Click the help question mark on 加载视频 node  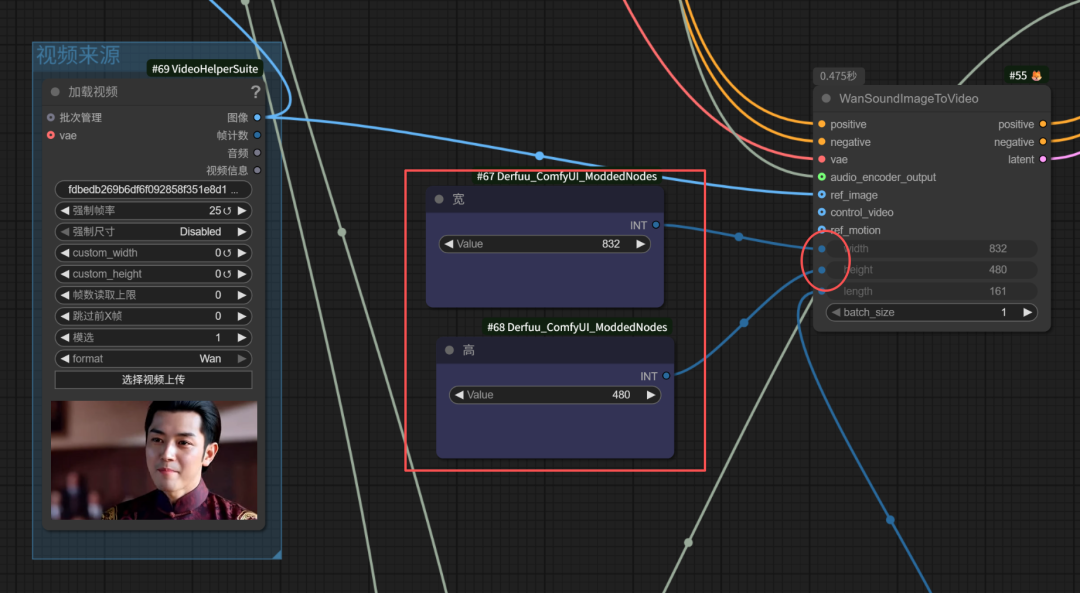pos(256,92)
